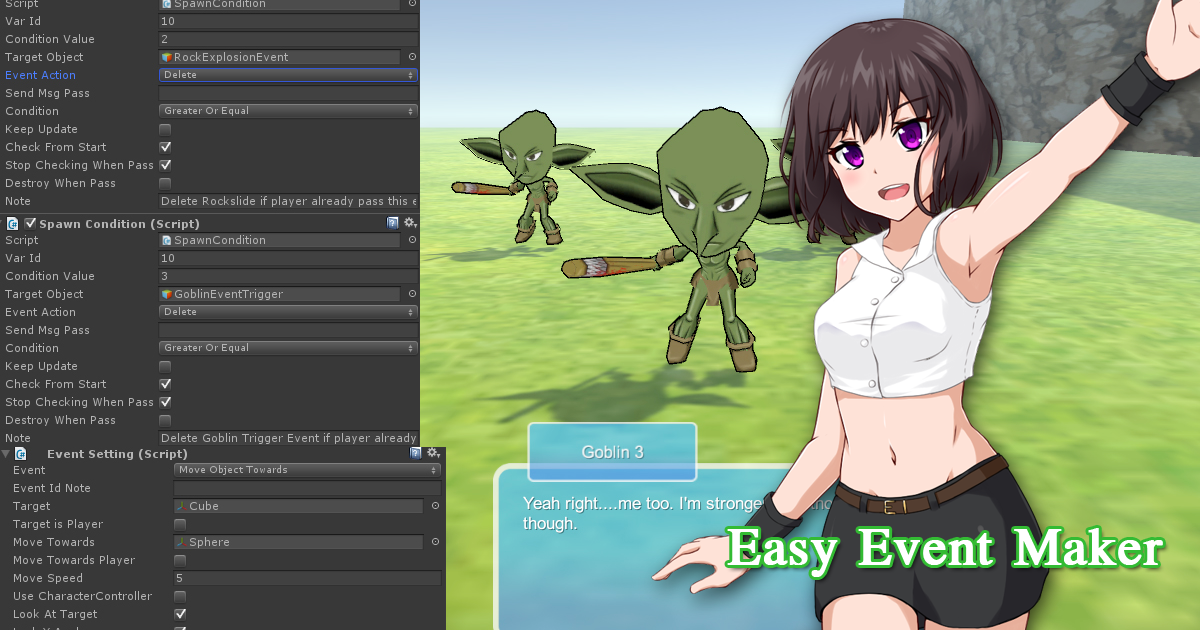Viewport: 1200px width, 630px height.
Task: Enable the Keep Update checkbox
Action: tap(163, 129)
